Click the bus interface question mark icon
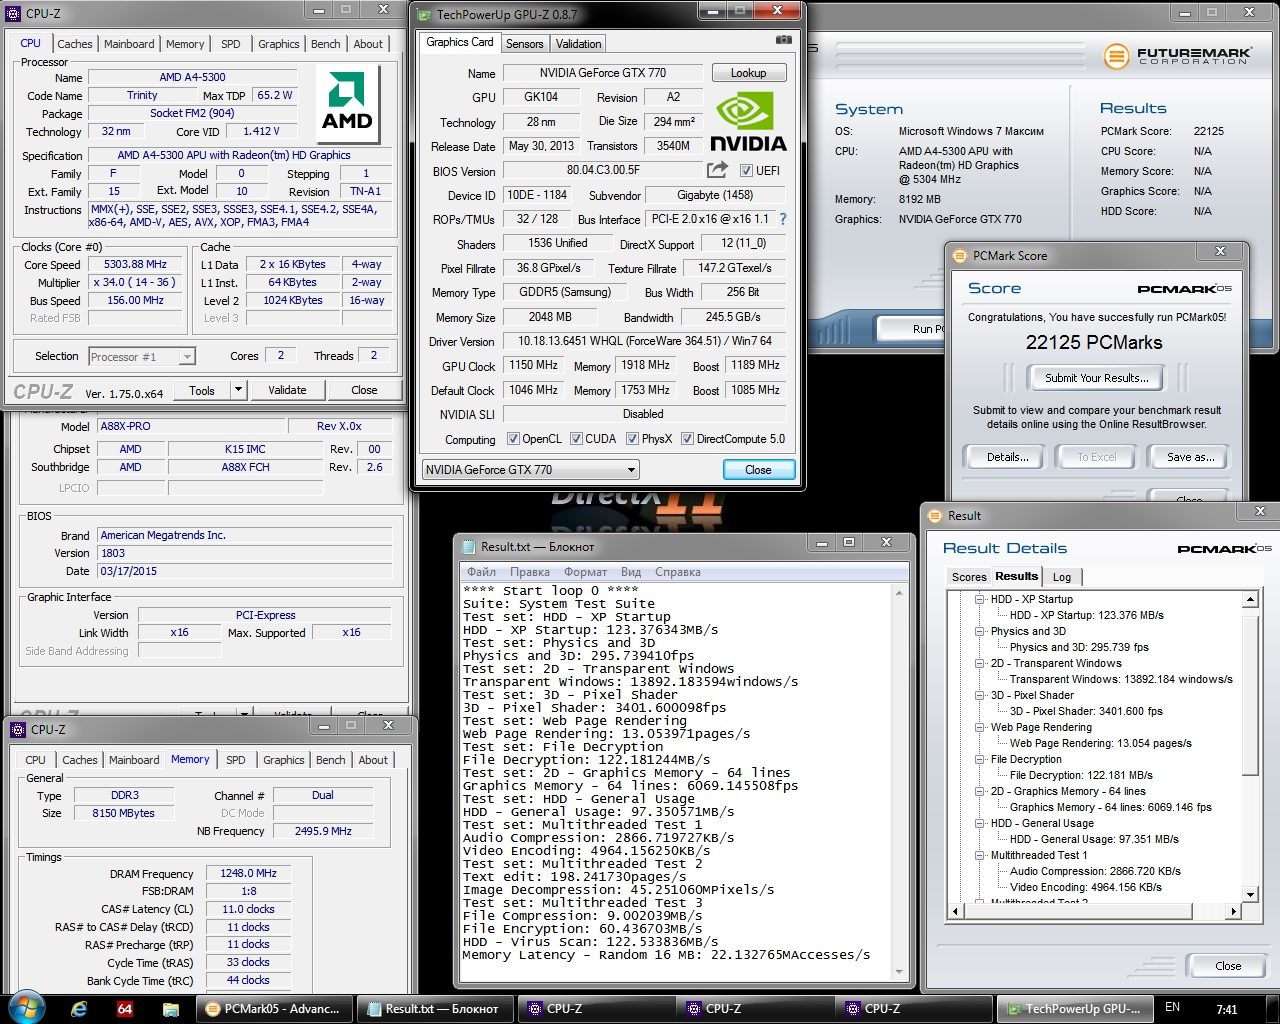 783,219
